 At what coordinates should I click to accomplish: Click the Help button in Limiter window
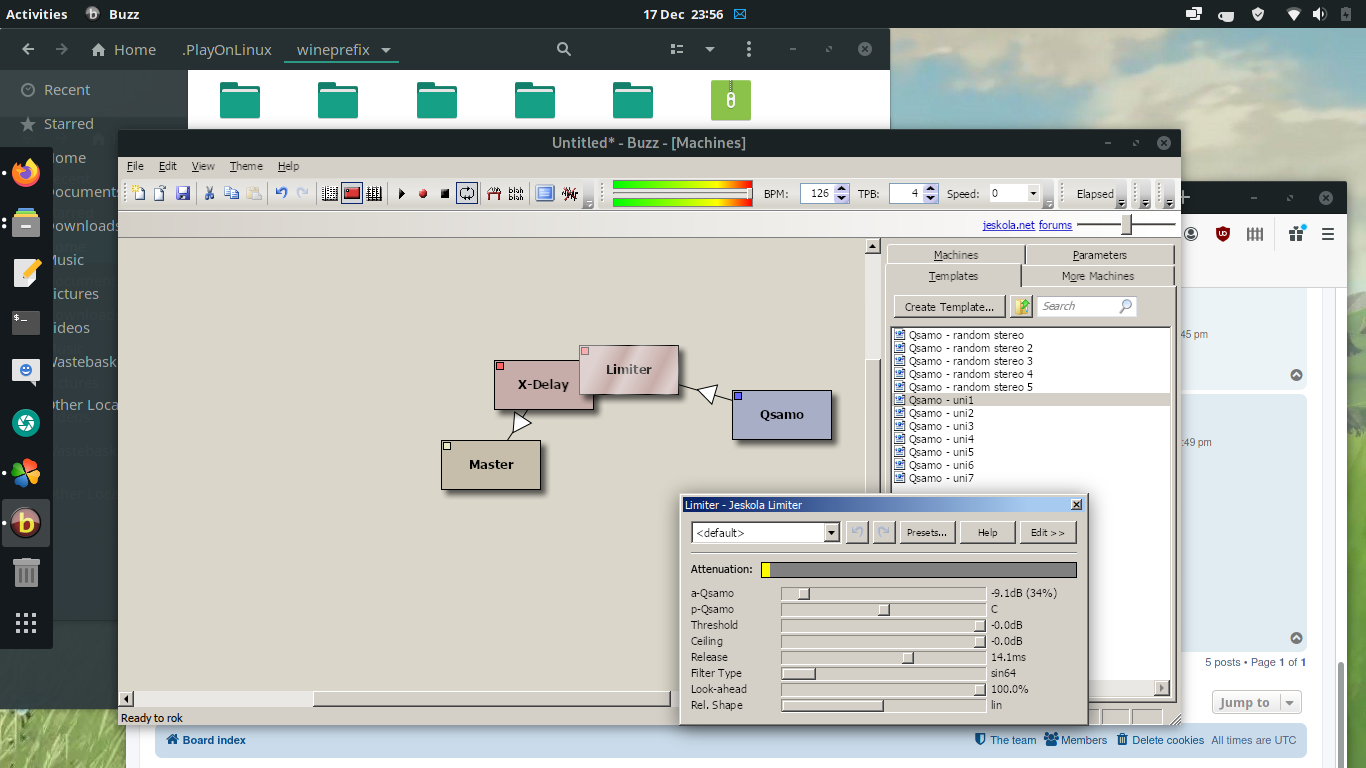click(x=988, y=533)
